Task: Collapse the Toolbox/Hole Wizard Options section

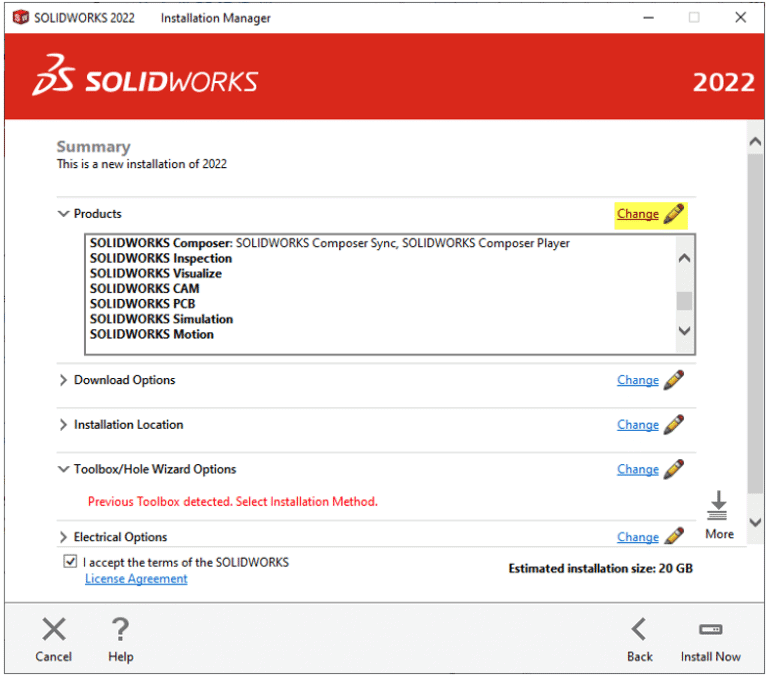Action: 63,469
